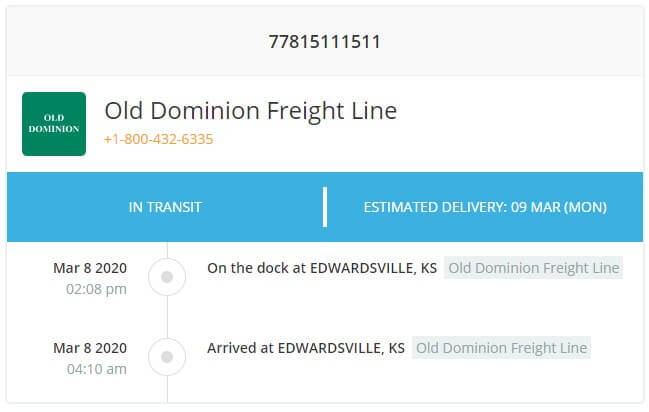649x412 pixels.
Task: Select tracking number 77815111511
Action: [324, 42]
